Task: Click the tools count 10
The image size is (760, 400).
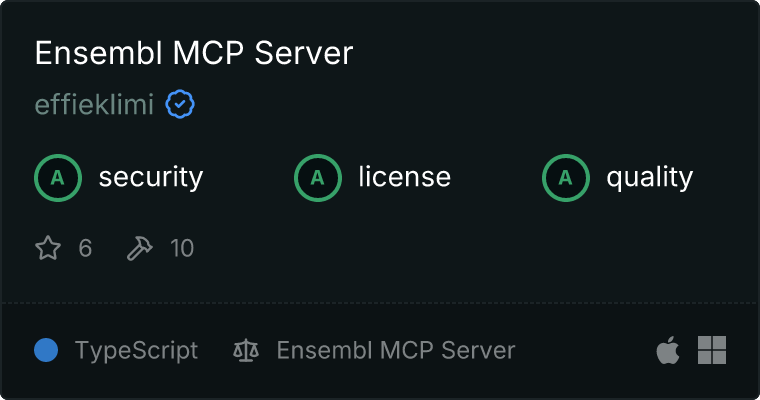Action: coord(182,248)
